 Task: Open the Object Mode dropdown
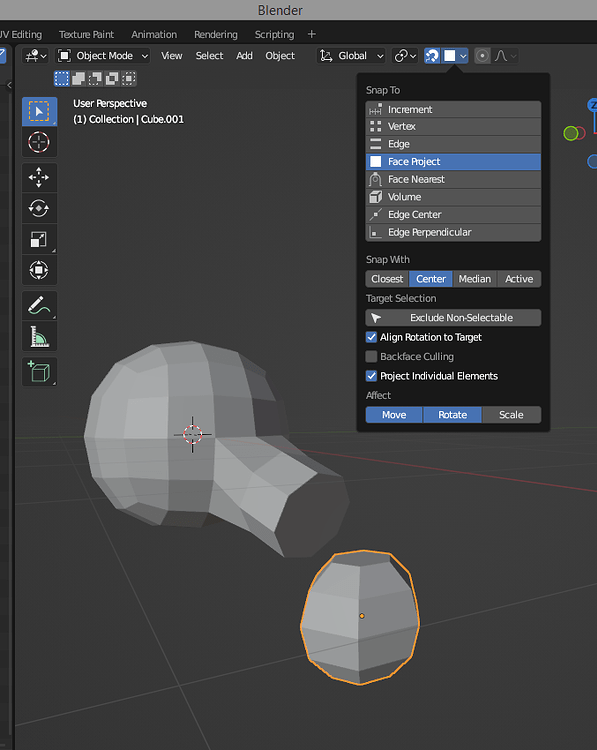pos(103,56)
